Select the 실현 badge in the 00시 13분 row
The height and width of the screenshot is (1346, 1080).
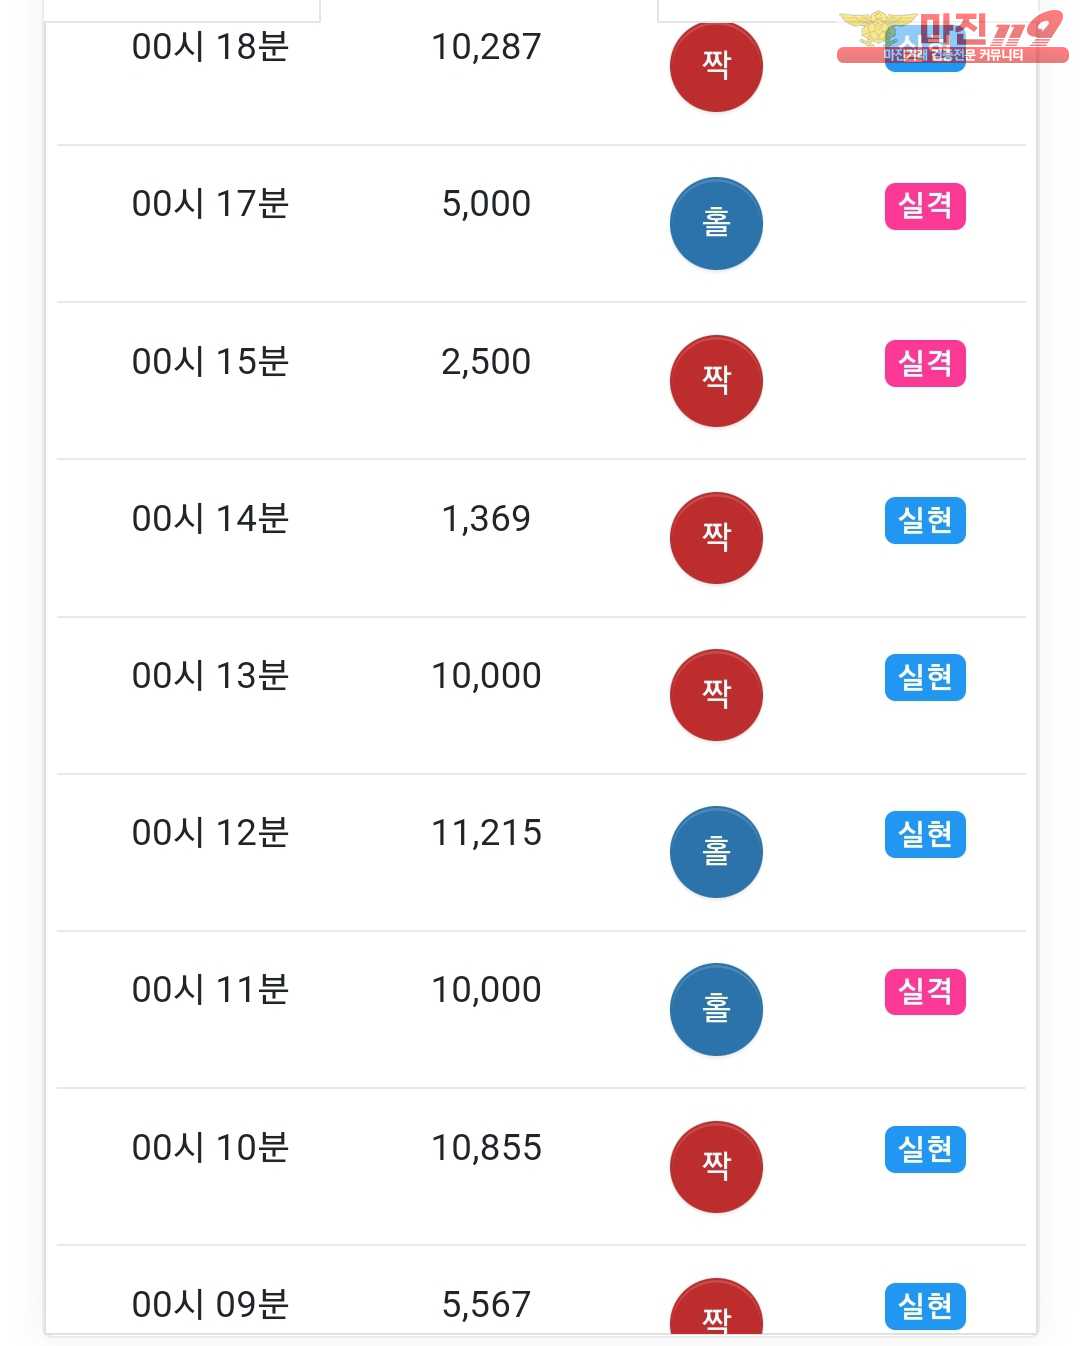(925, 678)
